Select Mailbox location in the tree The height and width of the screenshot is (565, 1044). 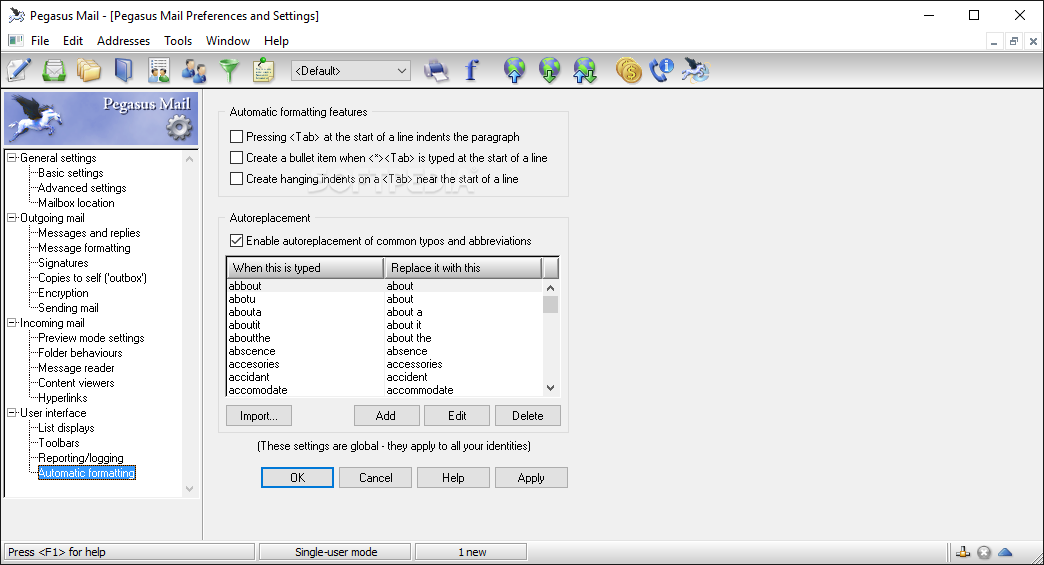tap(76, 203)
